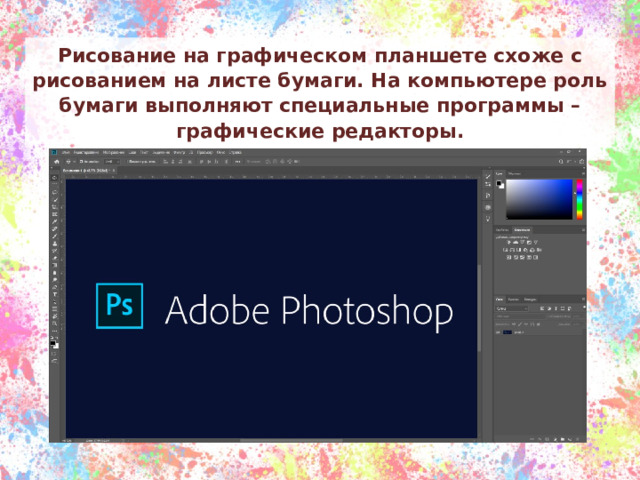
Task: Open blend mode dropdown in Layers panel
Action: point(520,316)
